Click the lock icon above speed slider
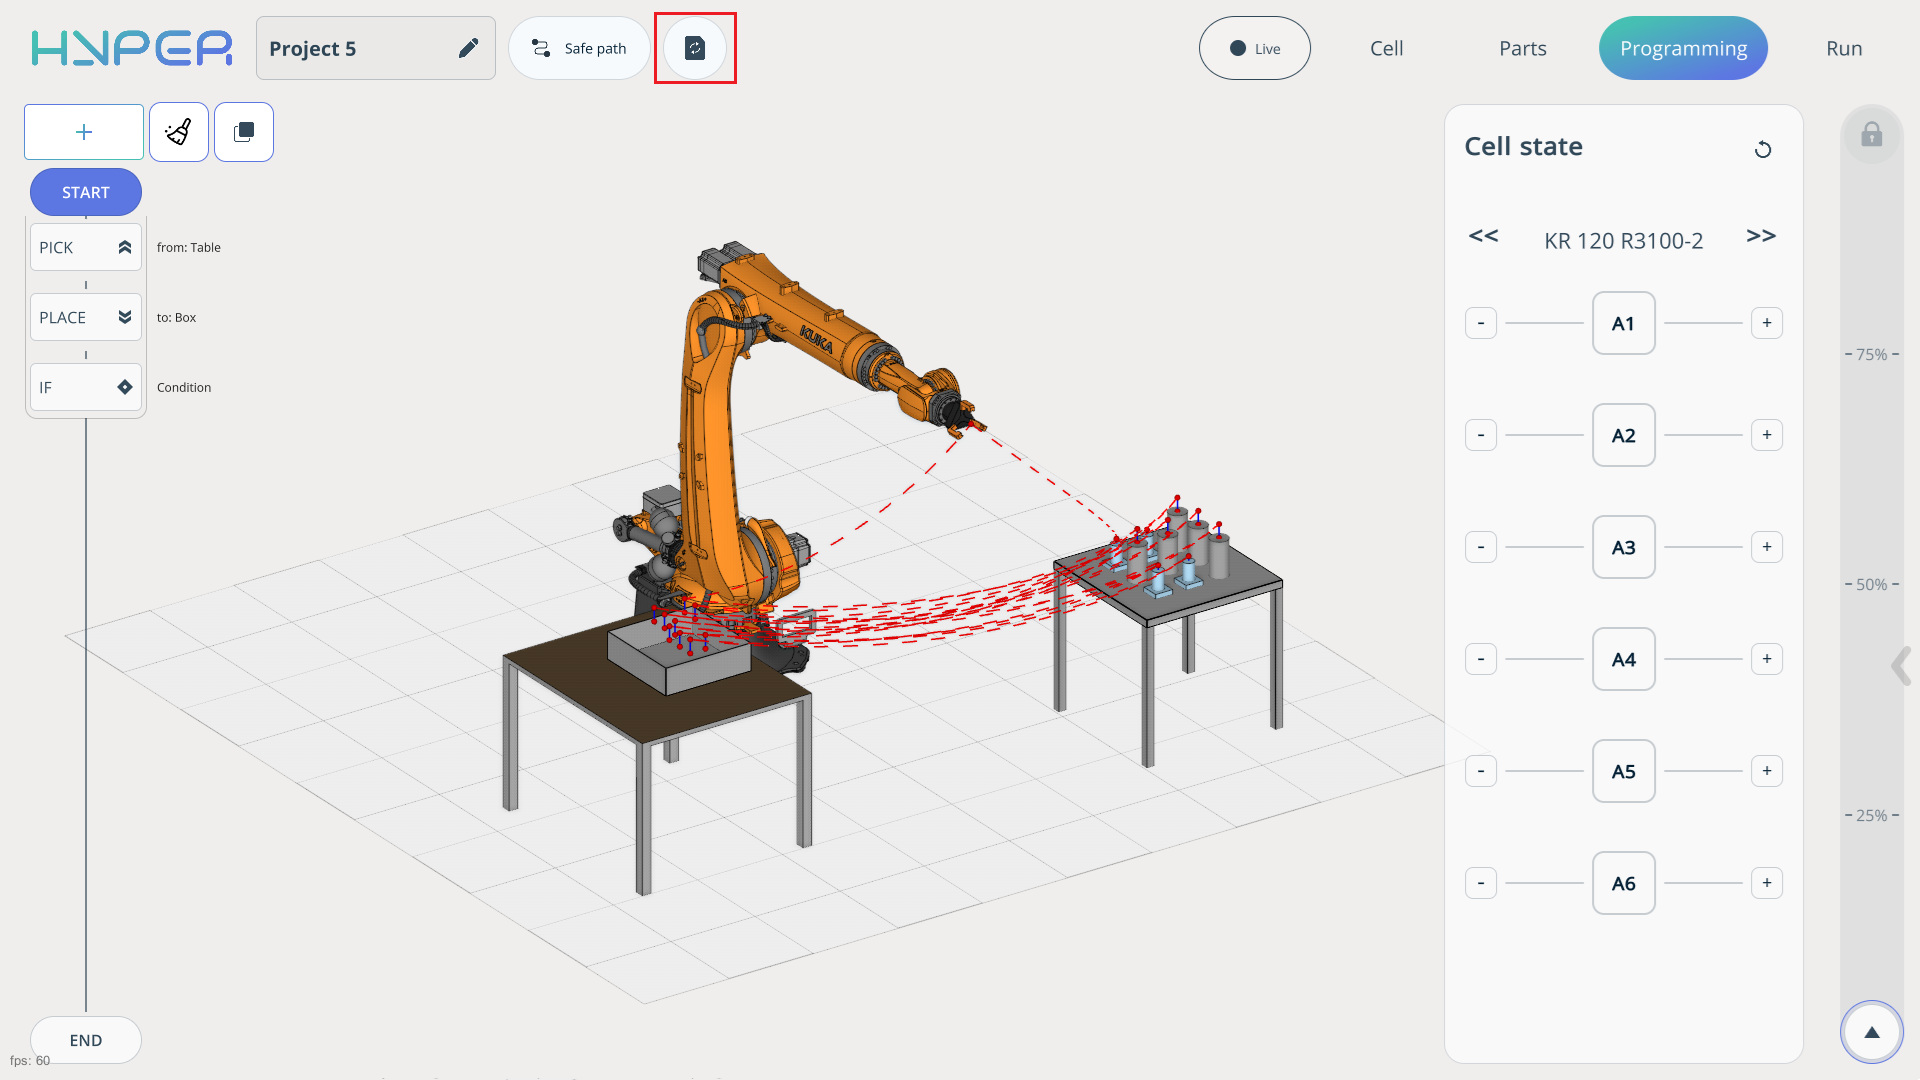1920x1080 pixels. (x=1871, y=135)
